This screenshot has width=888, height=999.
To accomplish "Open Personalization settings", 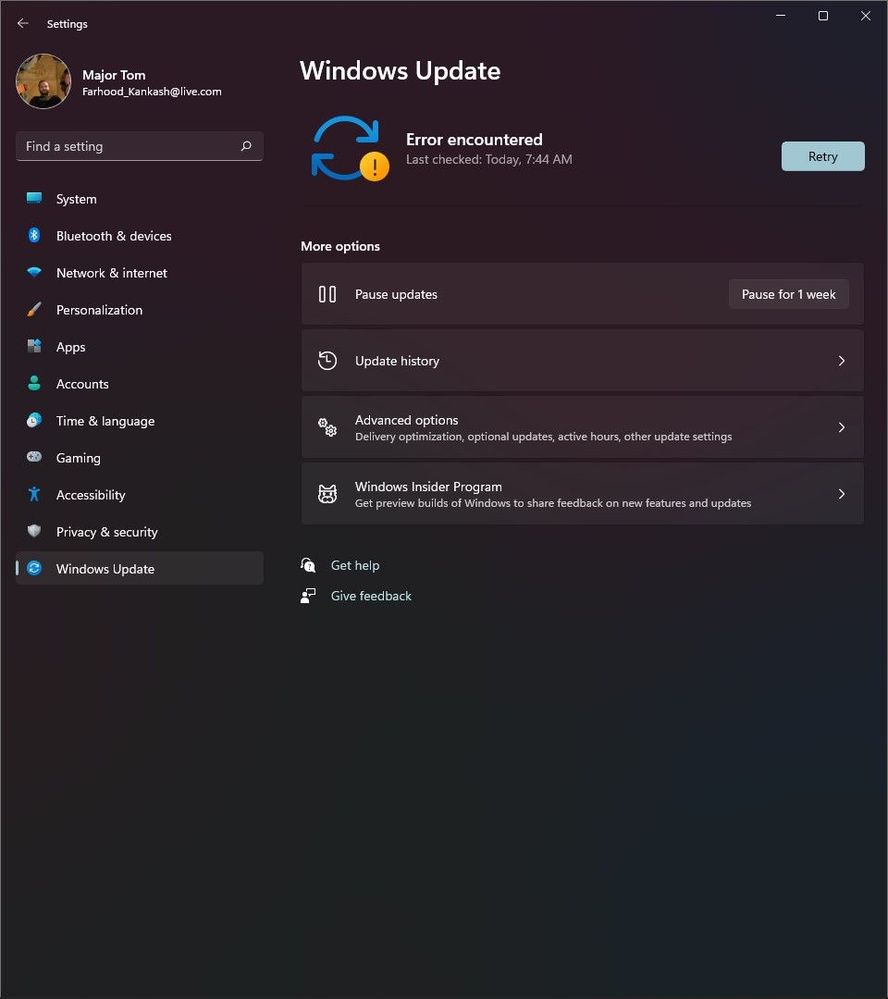I will 36,310.
